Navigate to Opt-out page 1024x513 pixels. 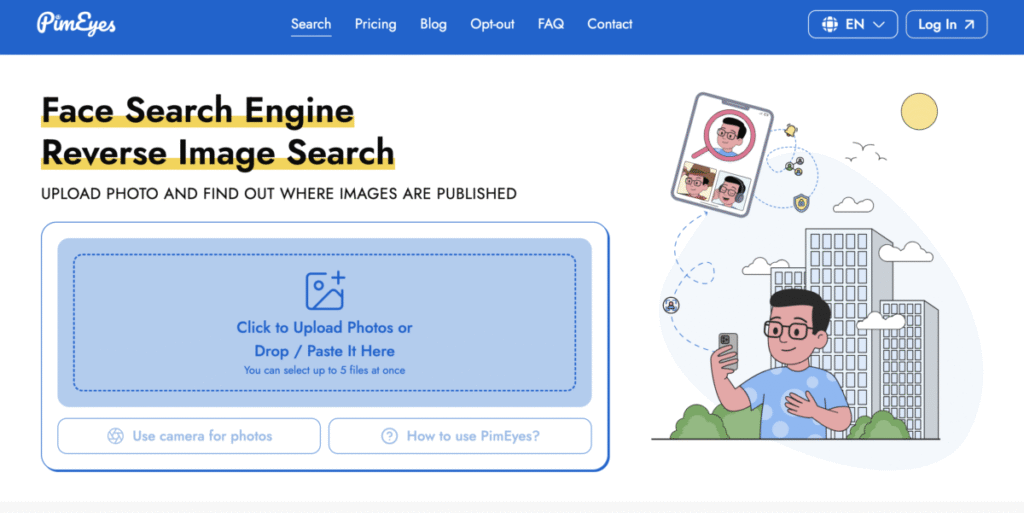492,24
